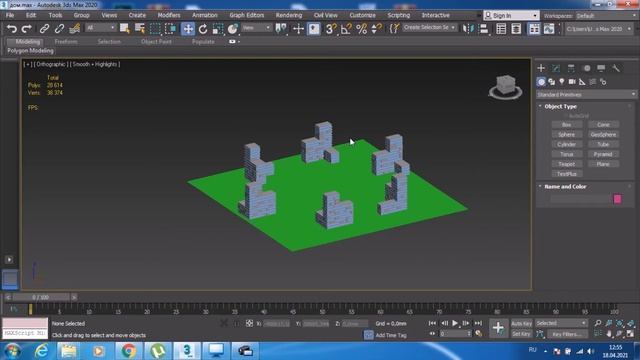Screen dimensions: 640x360
Task: Click Edit Named Selection Sets icon
Action: [394, 29]
